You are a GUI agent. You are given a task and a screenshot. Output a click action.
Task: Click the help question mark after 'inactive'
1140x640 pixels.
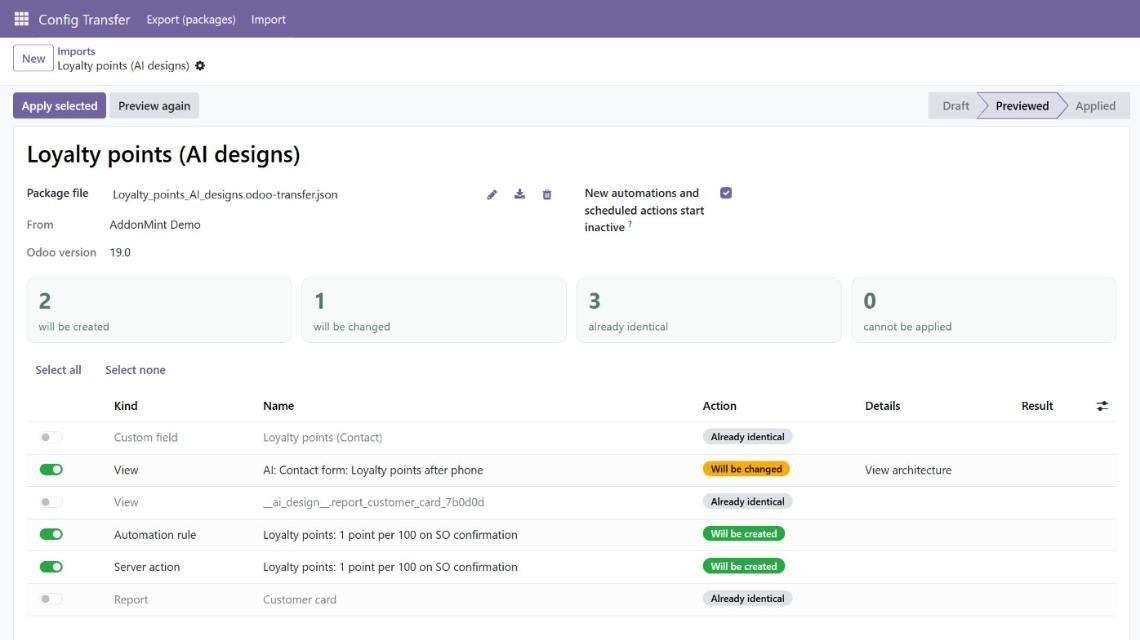coord(630,225)
